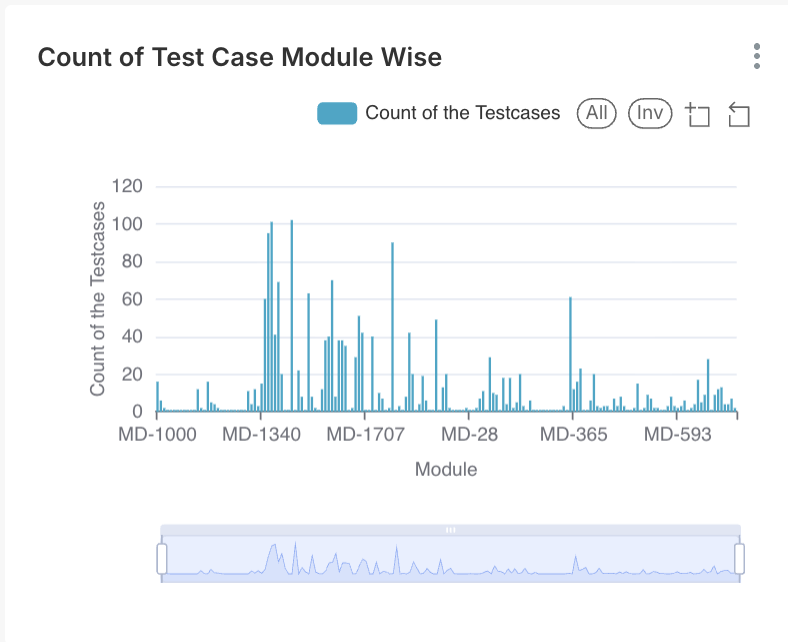
Task: Click the MD-1340 axis label
Action: pyautogui.click(x=261, y=435)
